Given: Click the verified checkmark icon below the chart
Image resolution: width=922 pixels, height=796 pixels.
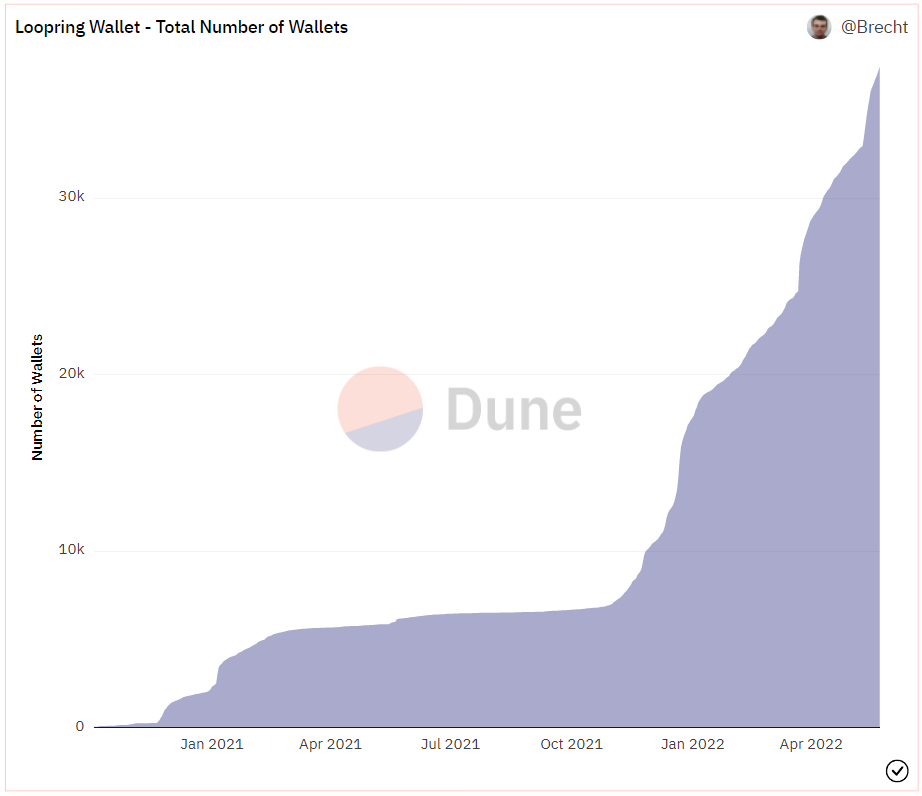Looking at the screenshot, I should point(897,770).
